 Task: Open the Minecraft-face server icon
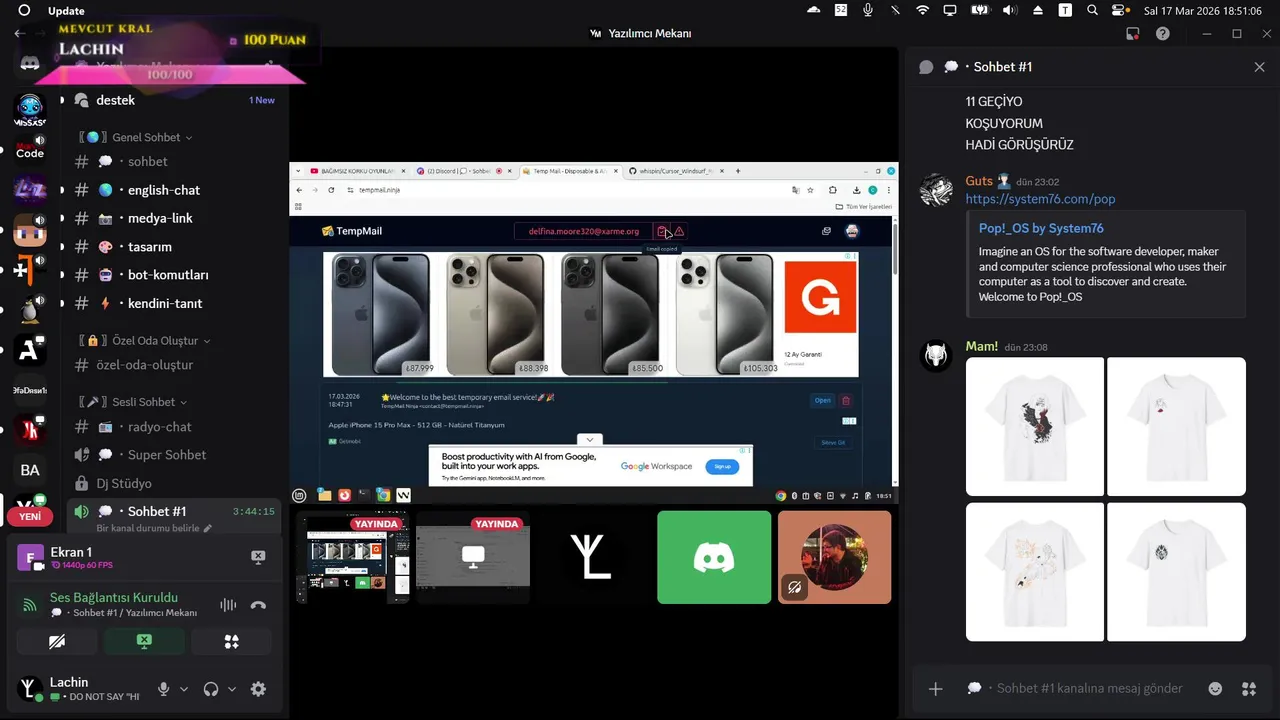[x=30, y=230]
